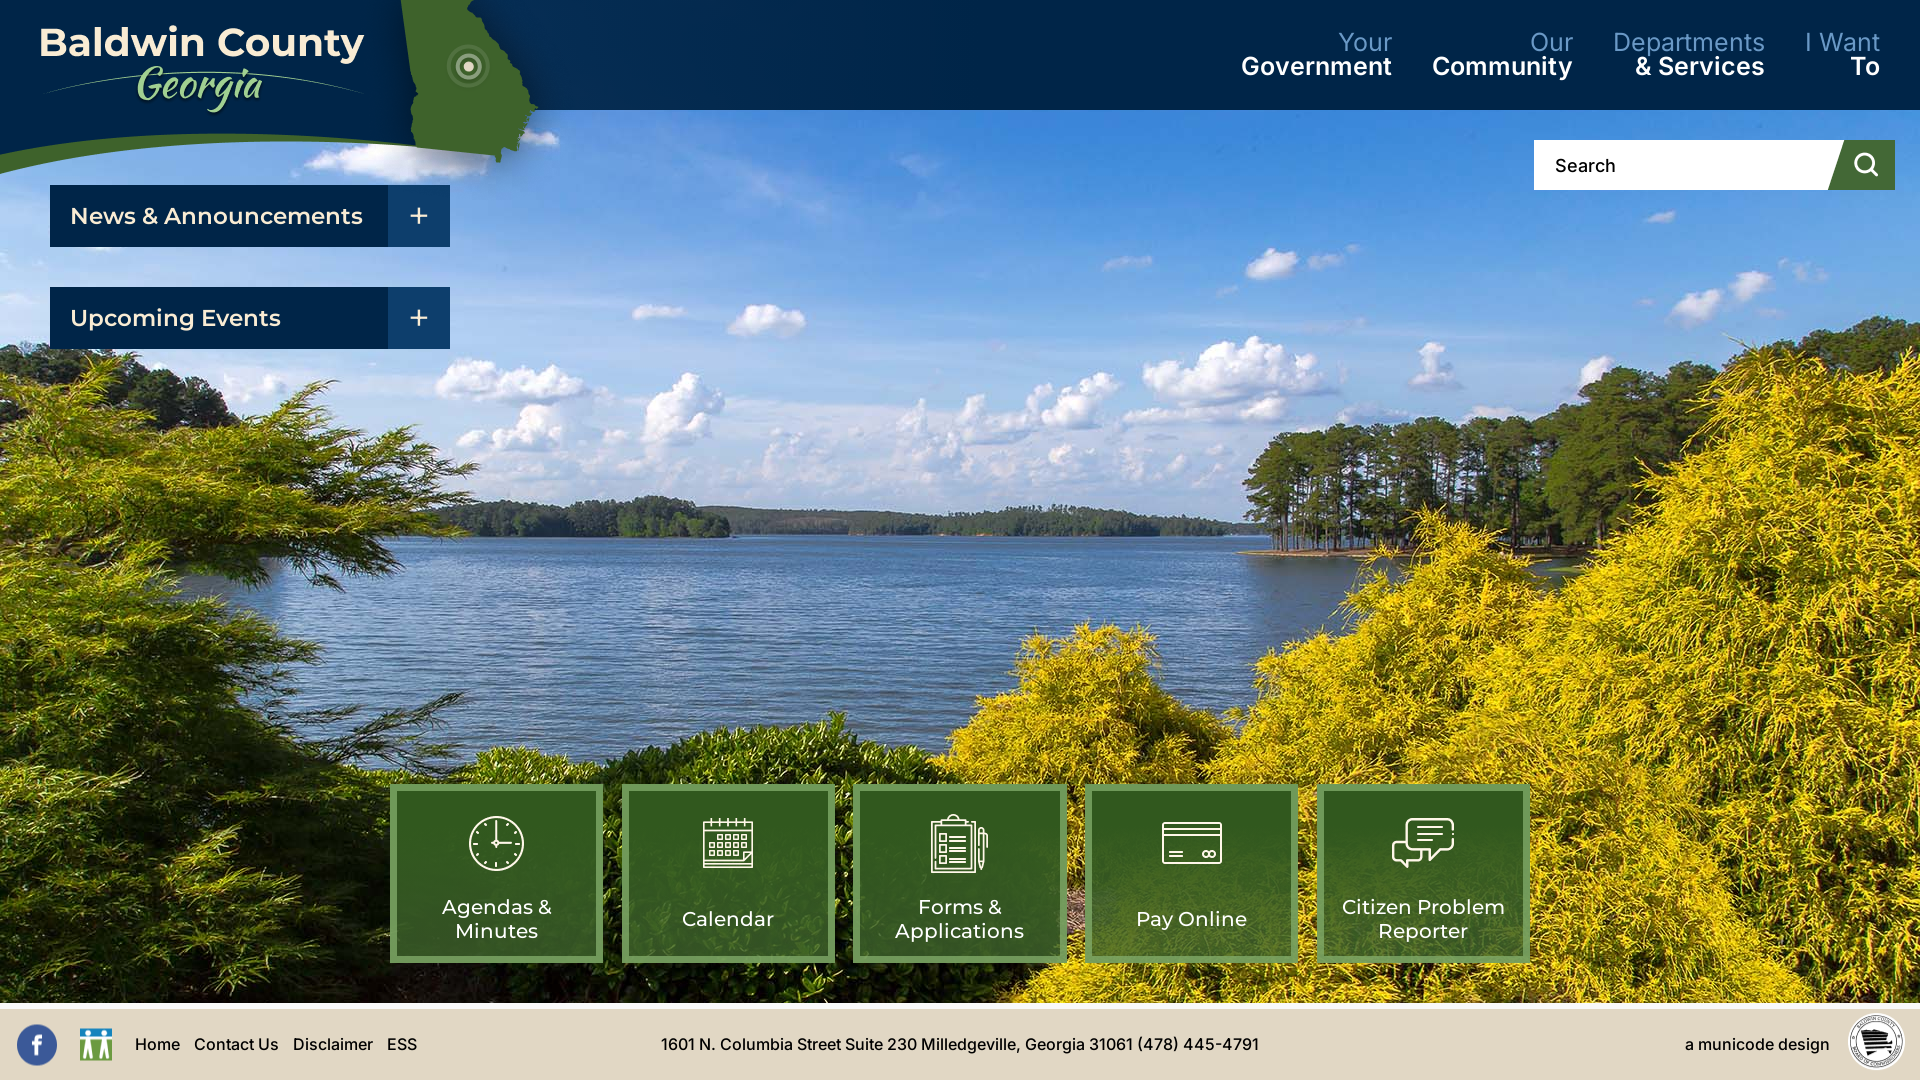Click the Contact Us footer link

[236, 1043]
